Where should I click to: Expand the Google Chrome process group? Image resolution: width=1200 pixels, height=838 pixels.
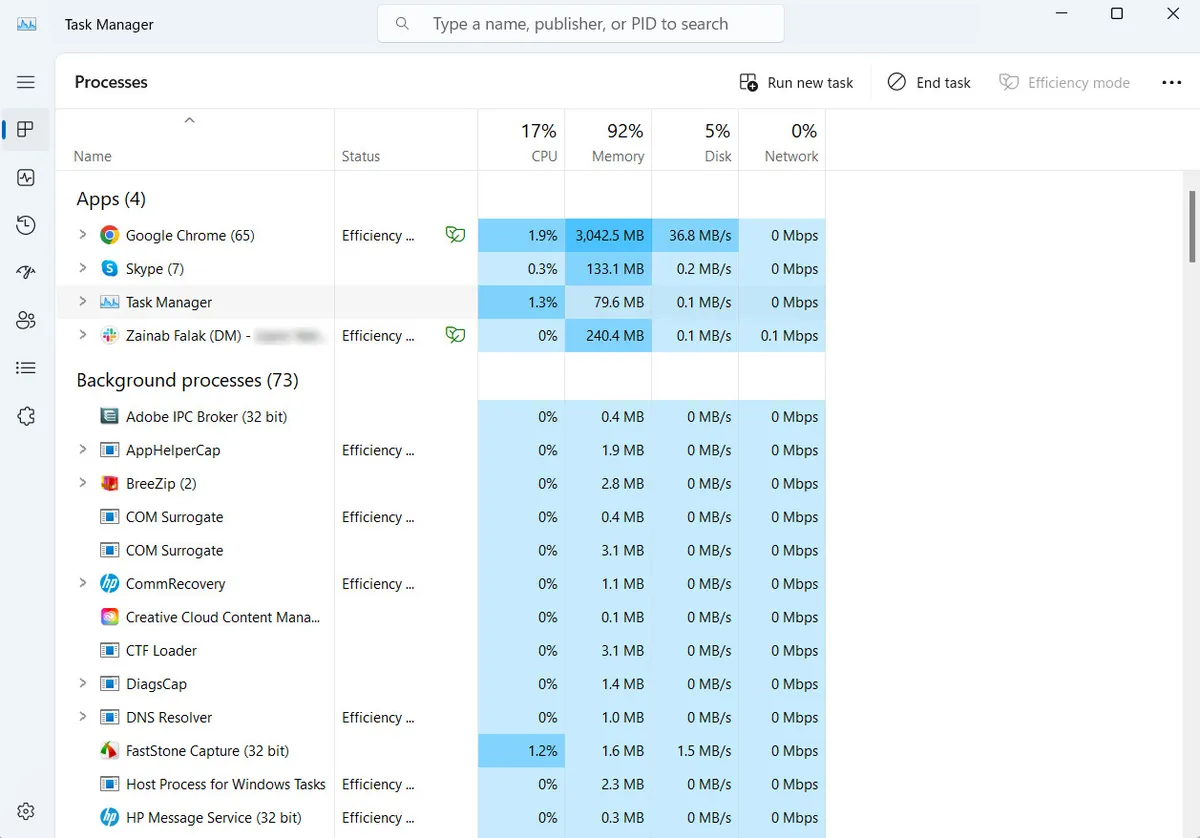83,235
